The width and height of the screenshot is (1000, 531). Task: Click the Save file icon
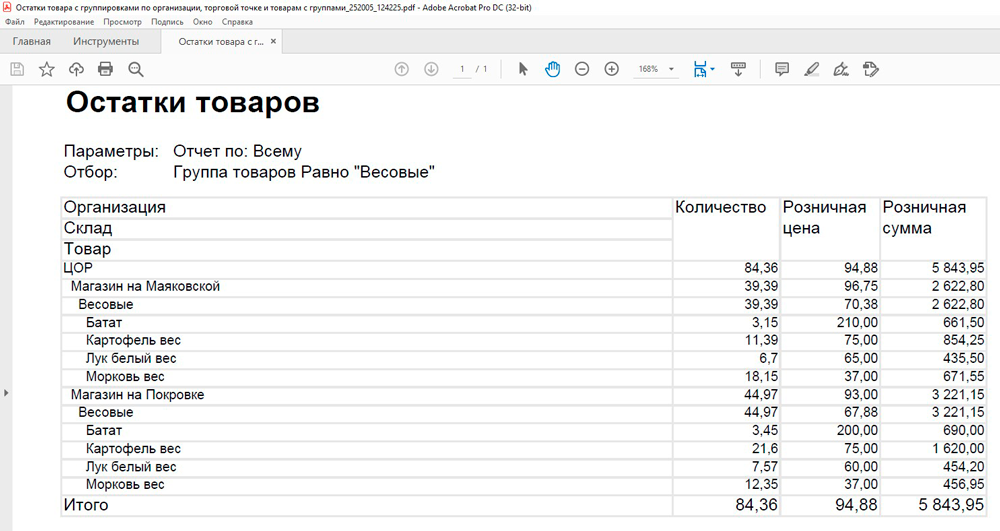click(17, 69)
